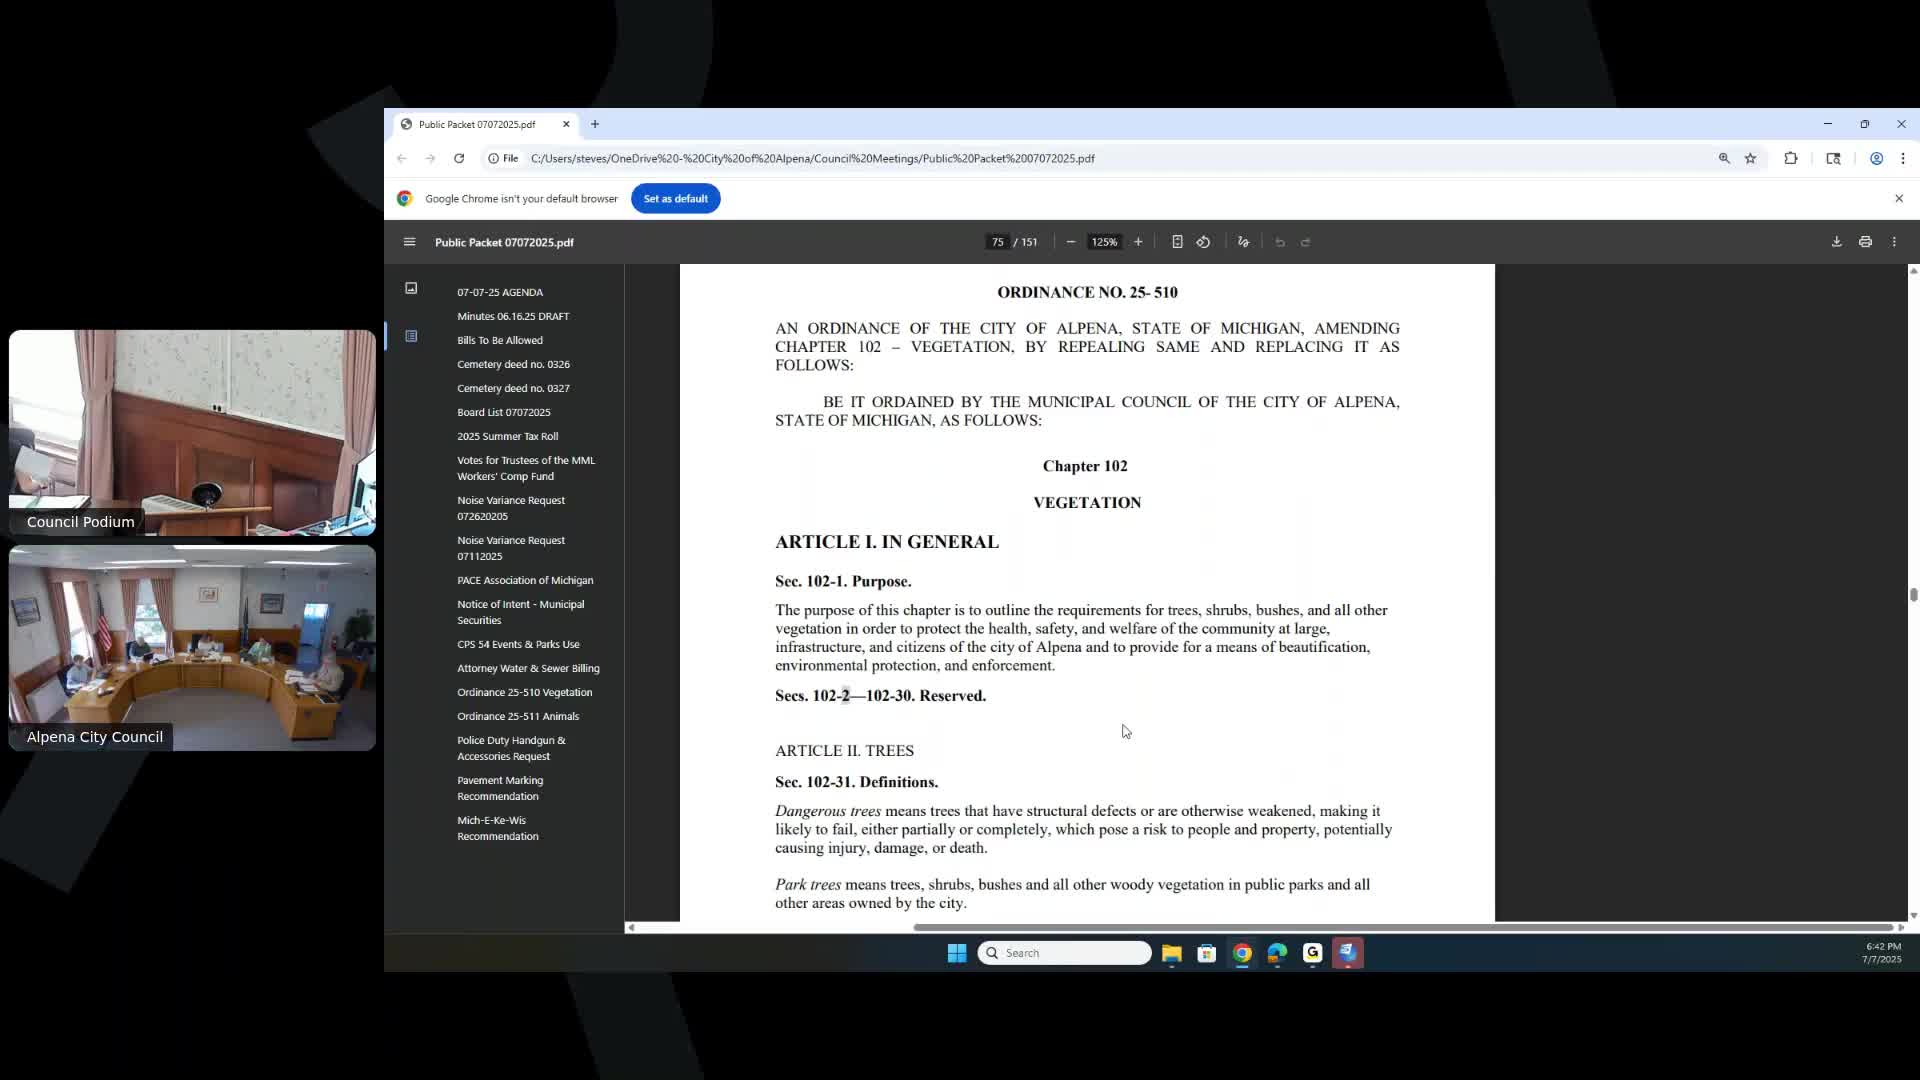Open Bills To Be Allowed bookmark
Viewport: 1920px width, 1080px height.
pos(500,340)
